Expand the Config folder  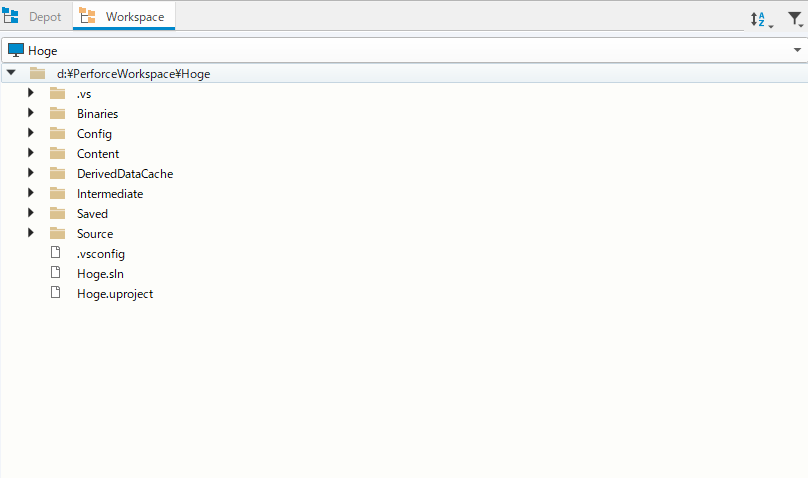pos(30,133)
